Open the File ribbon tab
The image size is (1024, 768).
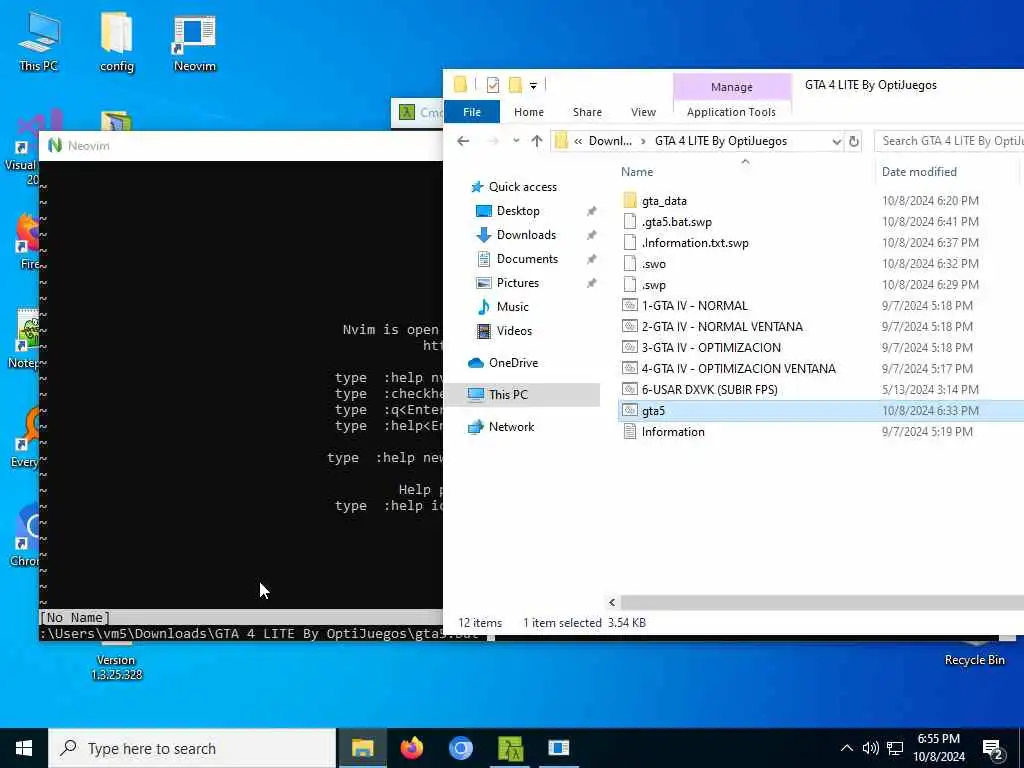472,112
